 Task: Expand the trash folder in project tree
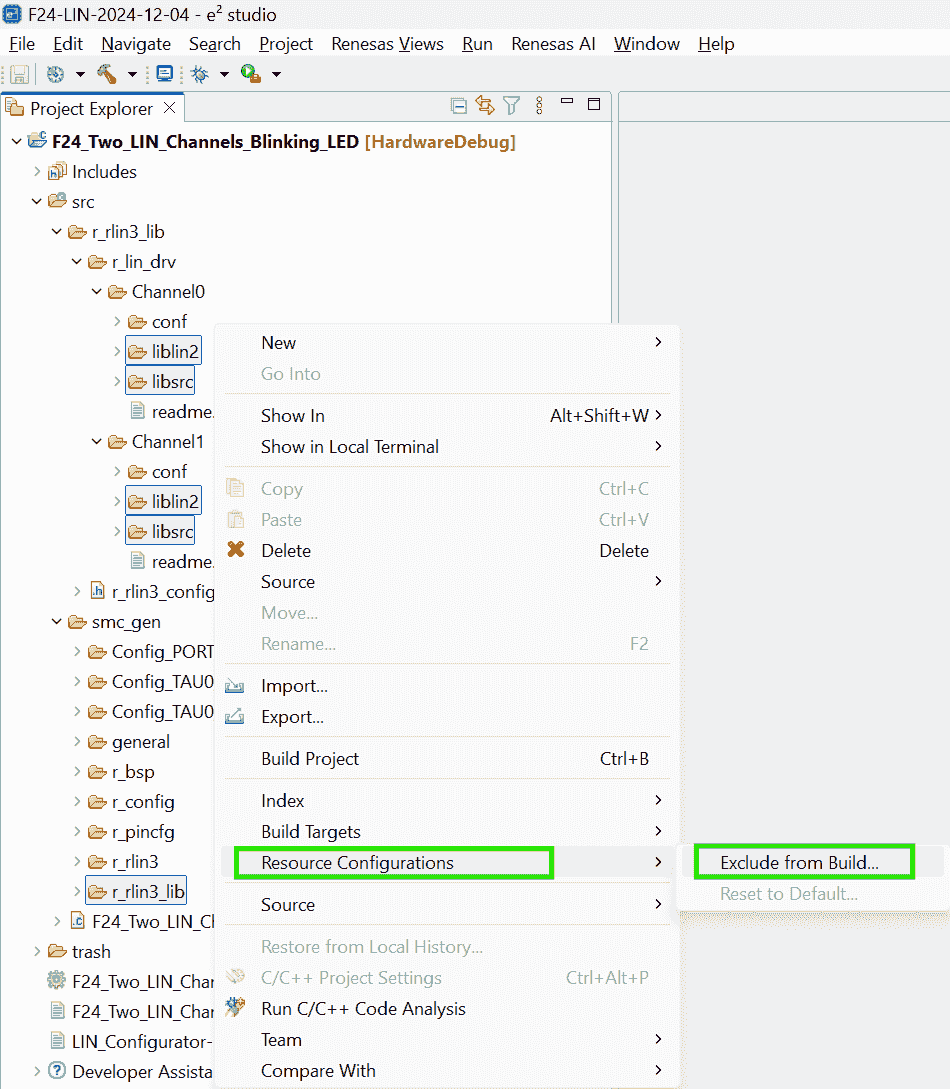pos(37,952)
